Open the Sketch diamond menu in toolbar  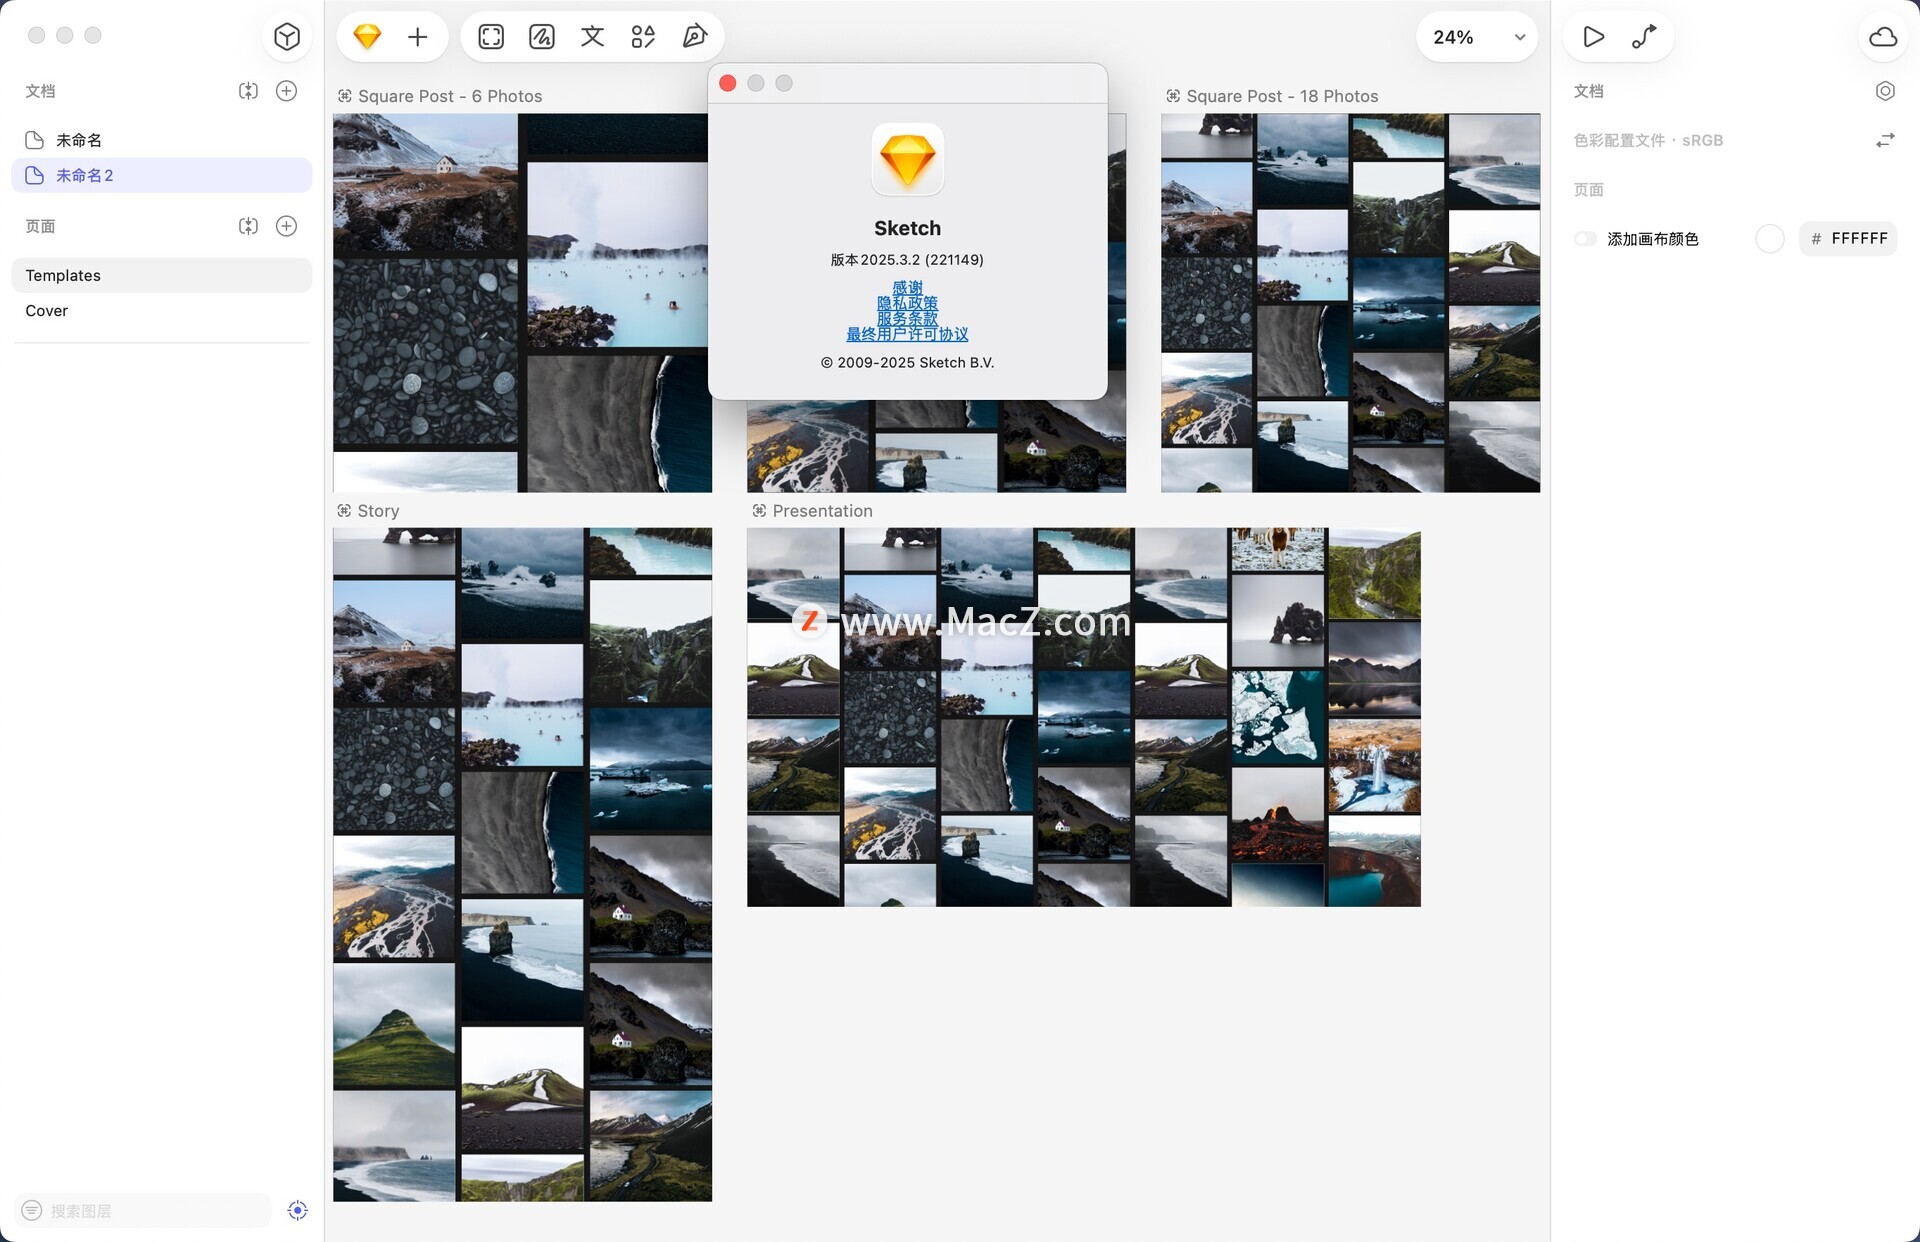pos(367,37)
